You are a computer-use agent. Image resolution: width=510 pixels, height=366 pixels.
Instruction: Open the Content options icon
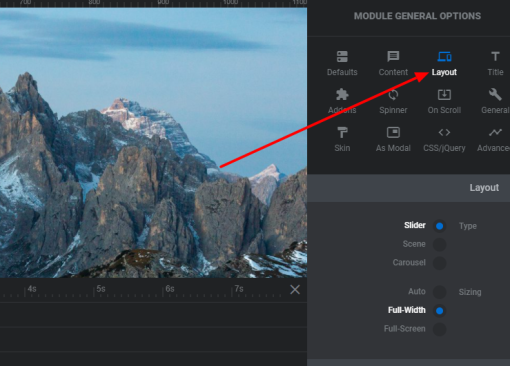click(393, 57)
